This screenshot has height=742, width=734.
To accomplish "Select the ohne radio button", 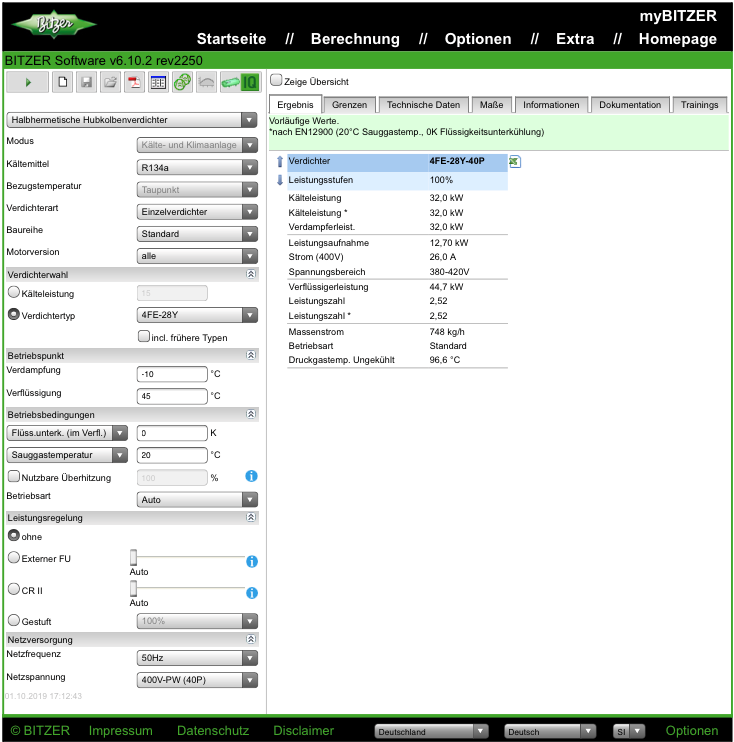I will pyautogui.click(x=14, y=535).
